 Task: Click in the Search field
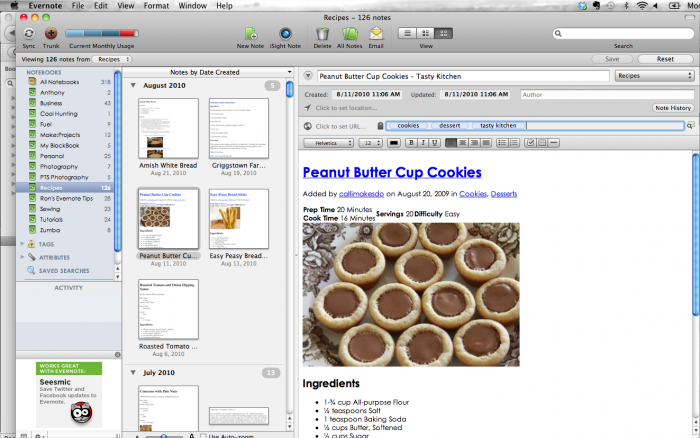click(x=623, y=33)
